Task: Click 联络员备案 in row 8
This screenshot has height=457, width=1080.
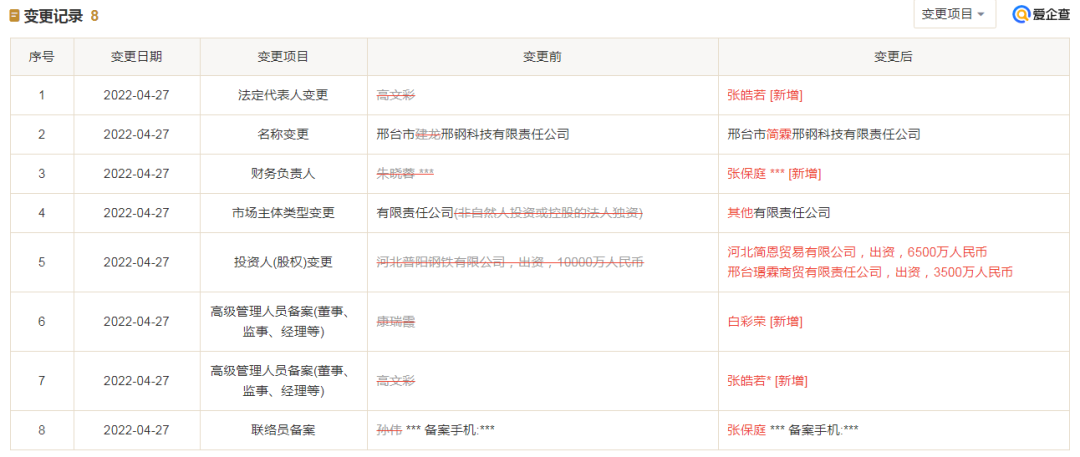Action: [x=283, y=430]
